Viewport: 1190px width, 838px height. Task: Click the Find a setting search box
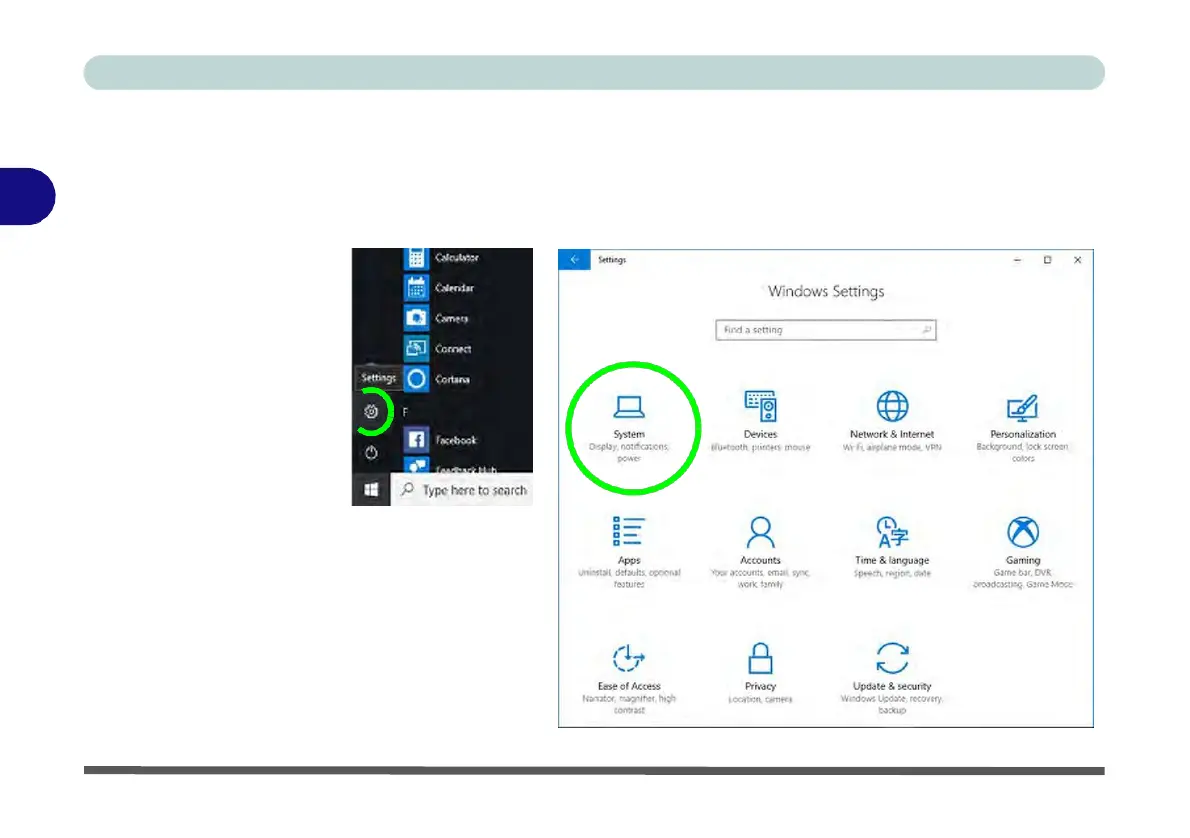(x=825, y=330)
